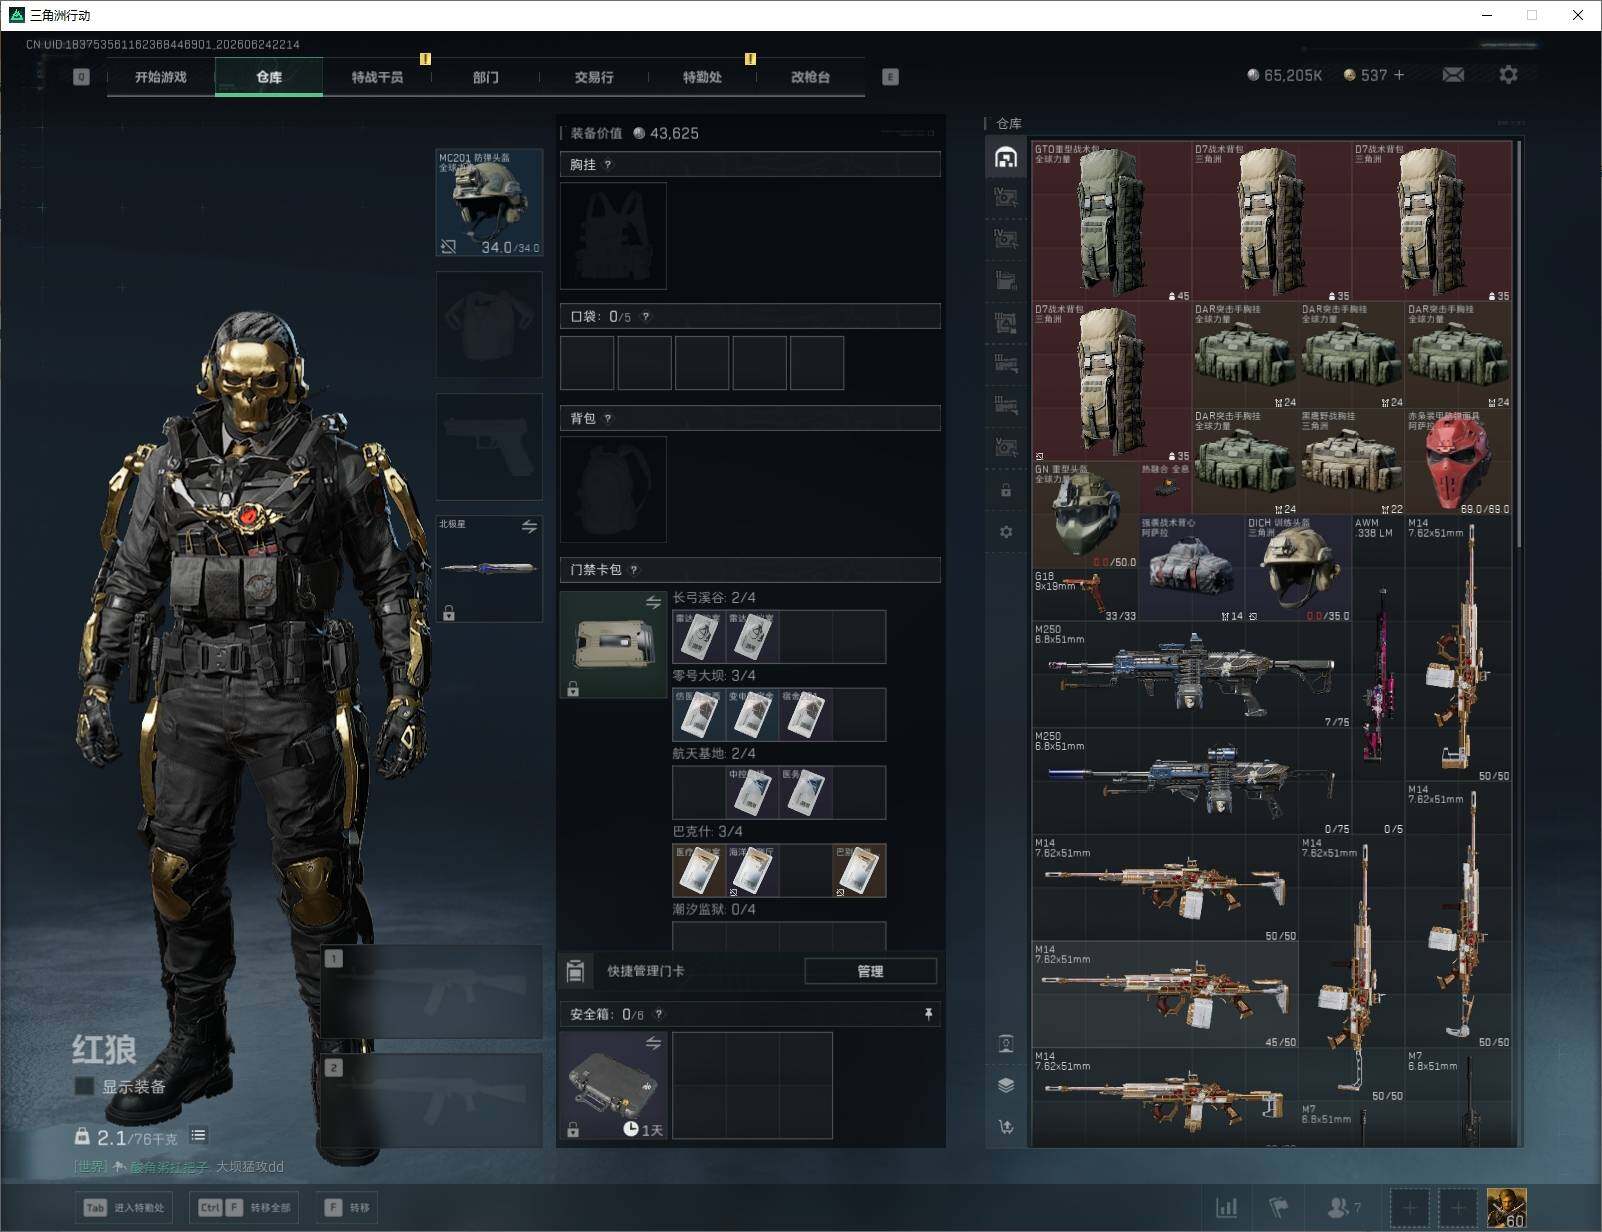Viewport: 1602px width, 1232px height.
Task: Select the GTI重型战术包 backpack in warehouse
Action: click(1111, 221)
